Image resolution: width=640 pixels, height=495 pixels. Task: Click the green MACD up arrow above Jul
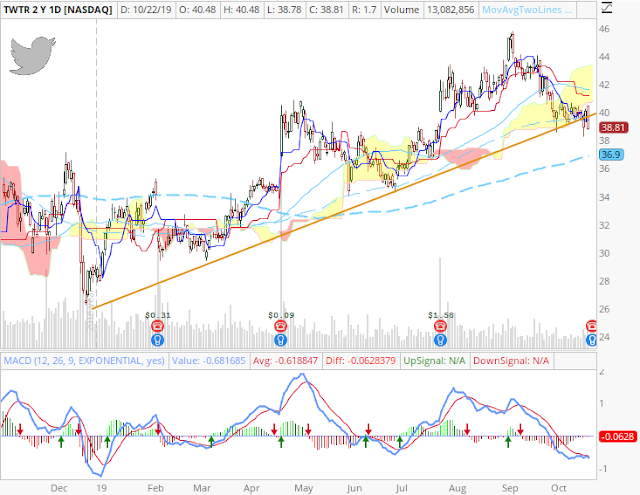point(400,442)
